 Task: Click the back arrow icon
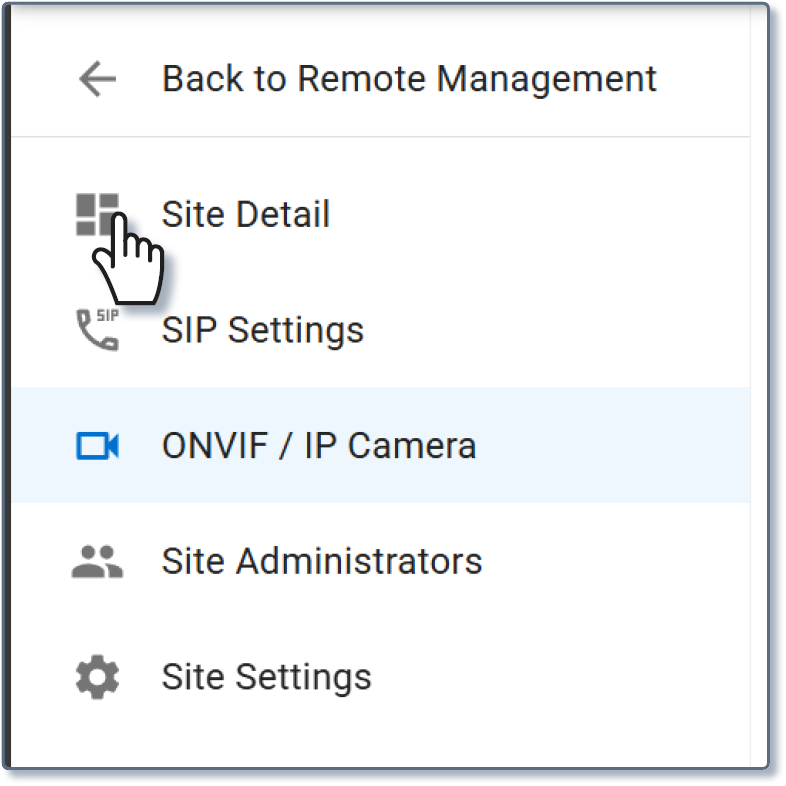[x=98, y=79]
